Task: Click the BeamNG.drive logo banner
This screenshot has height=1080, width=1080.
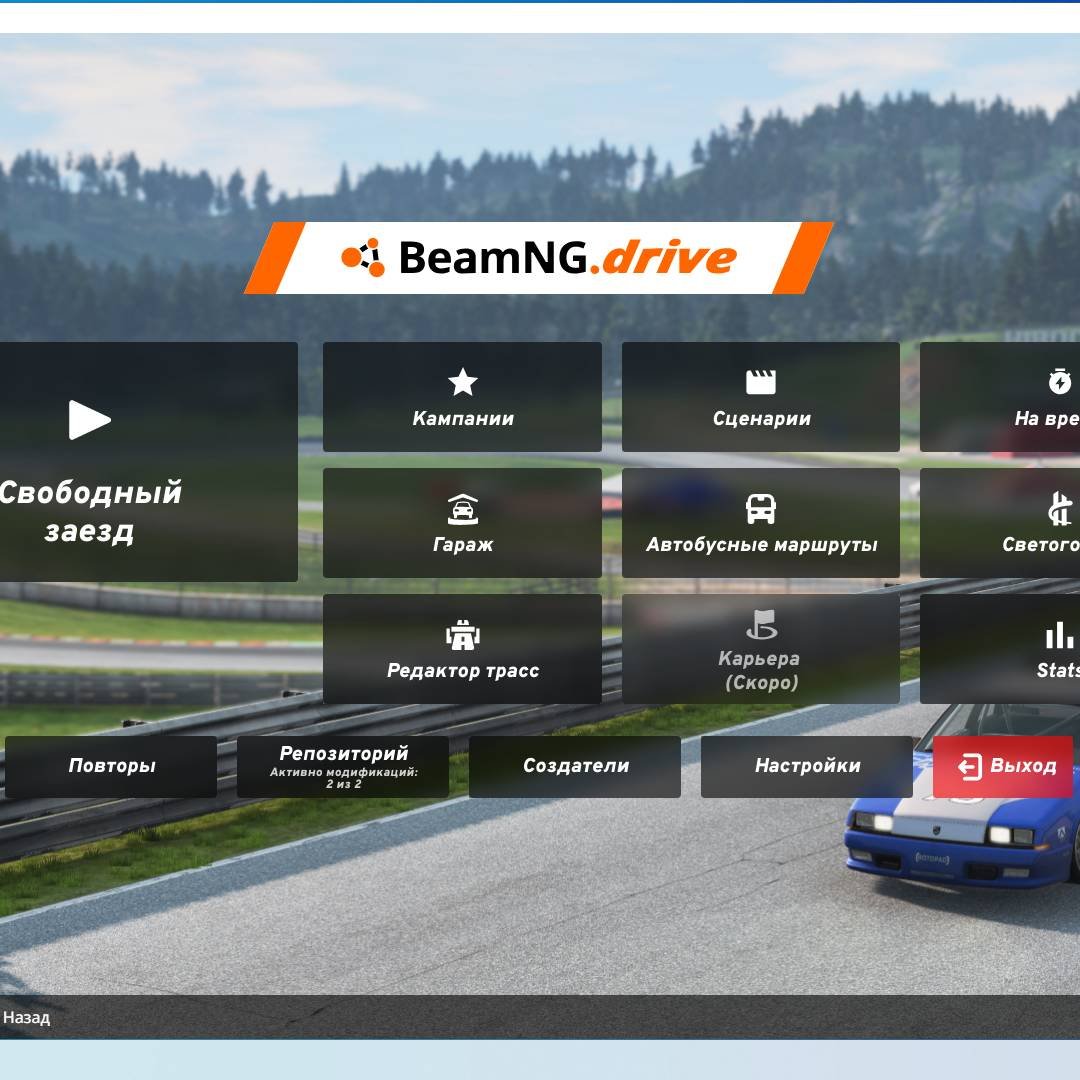Action: 539,258
